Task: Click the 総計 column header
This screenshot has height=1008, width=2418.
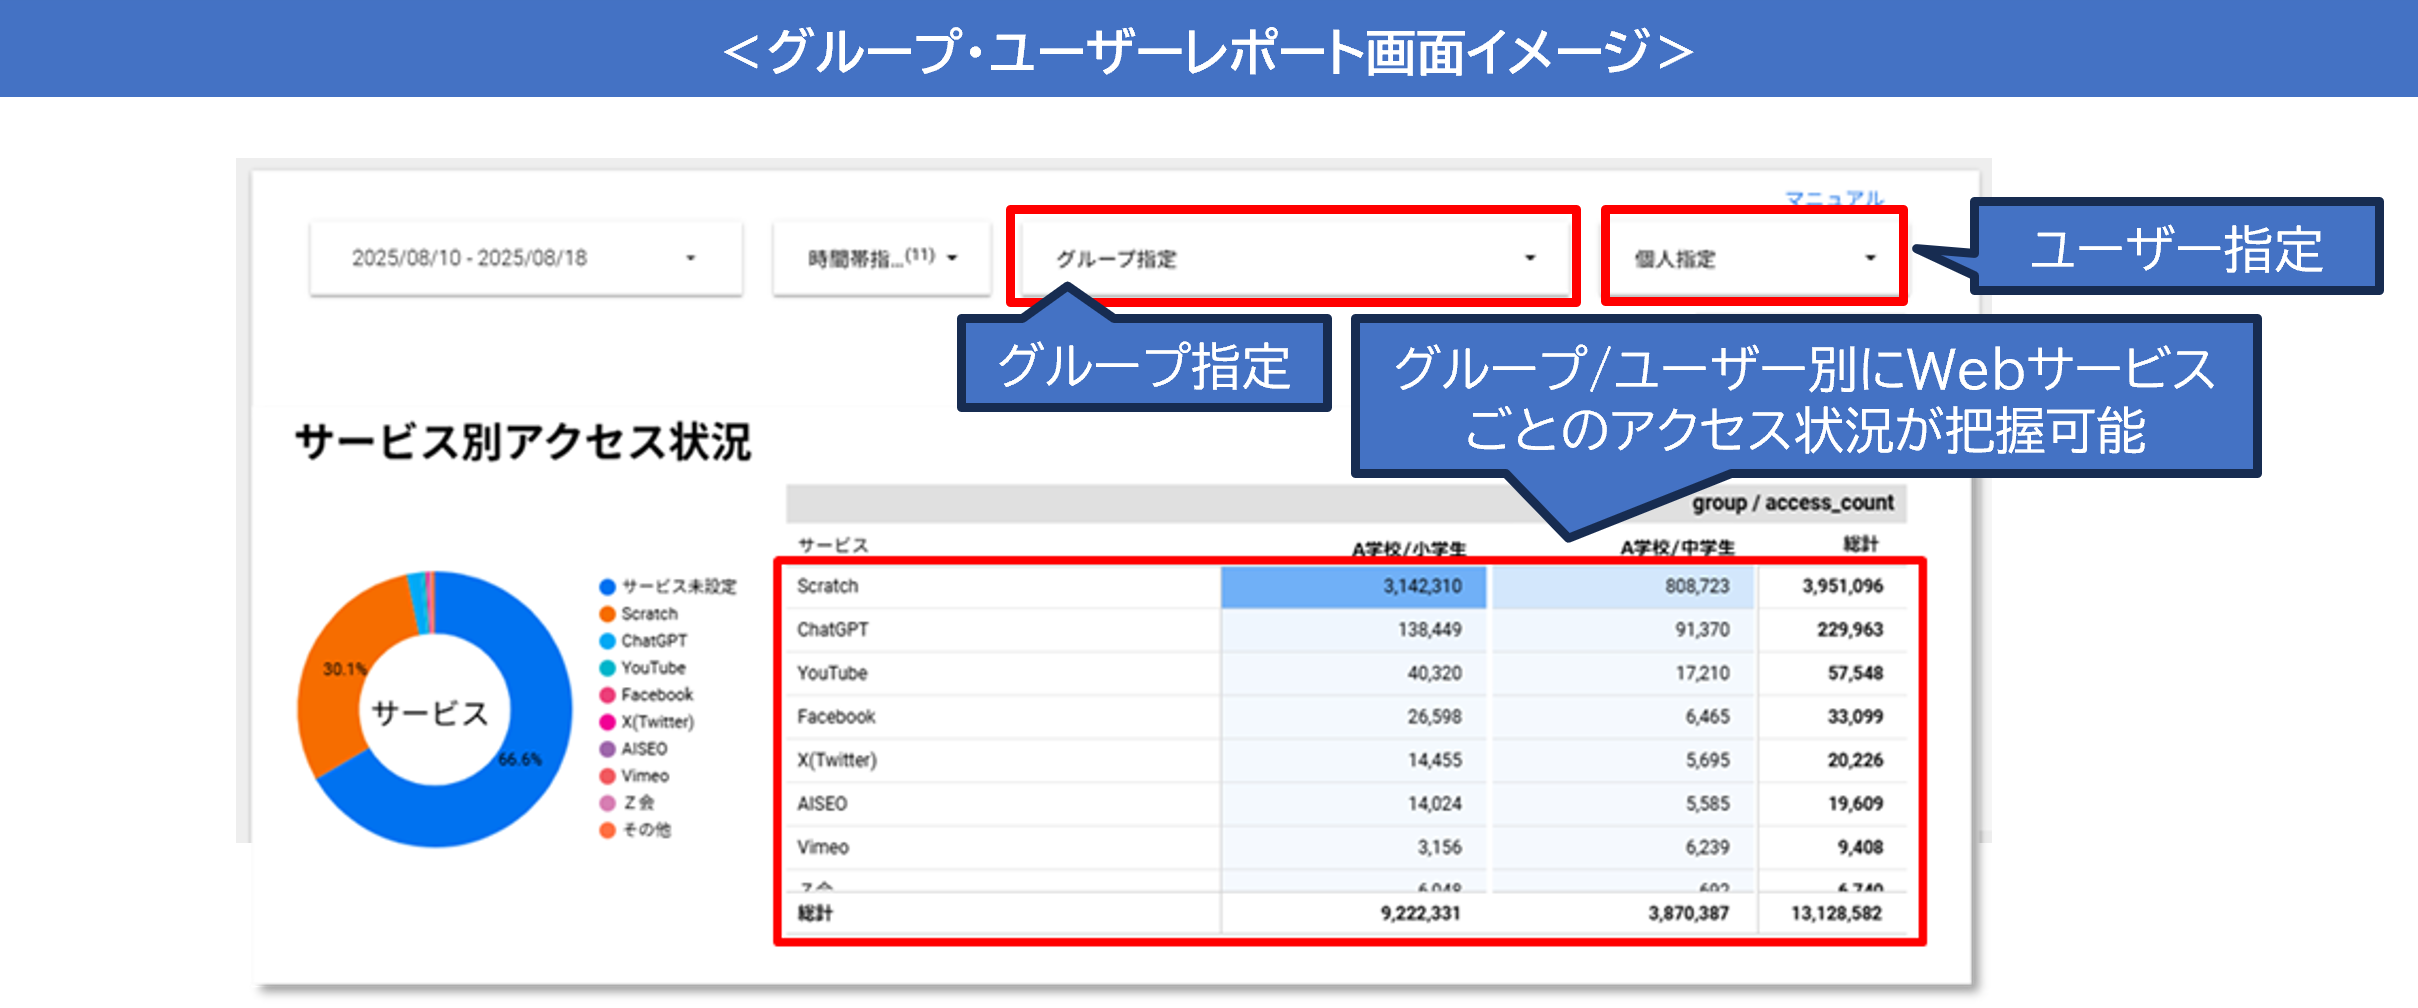Action: coord(1860,544)
